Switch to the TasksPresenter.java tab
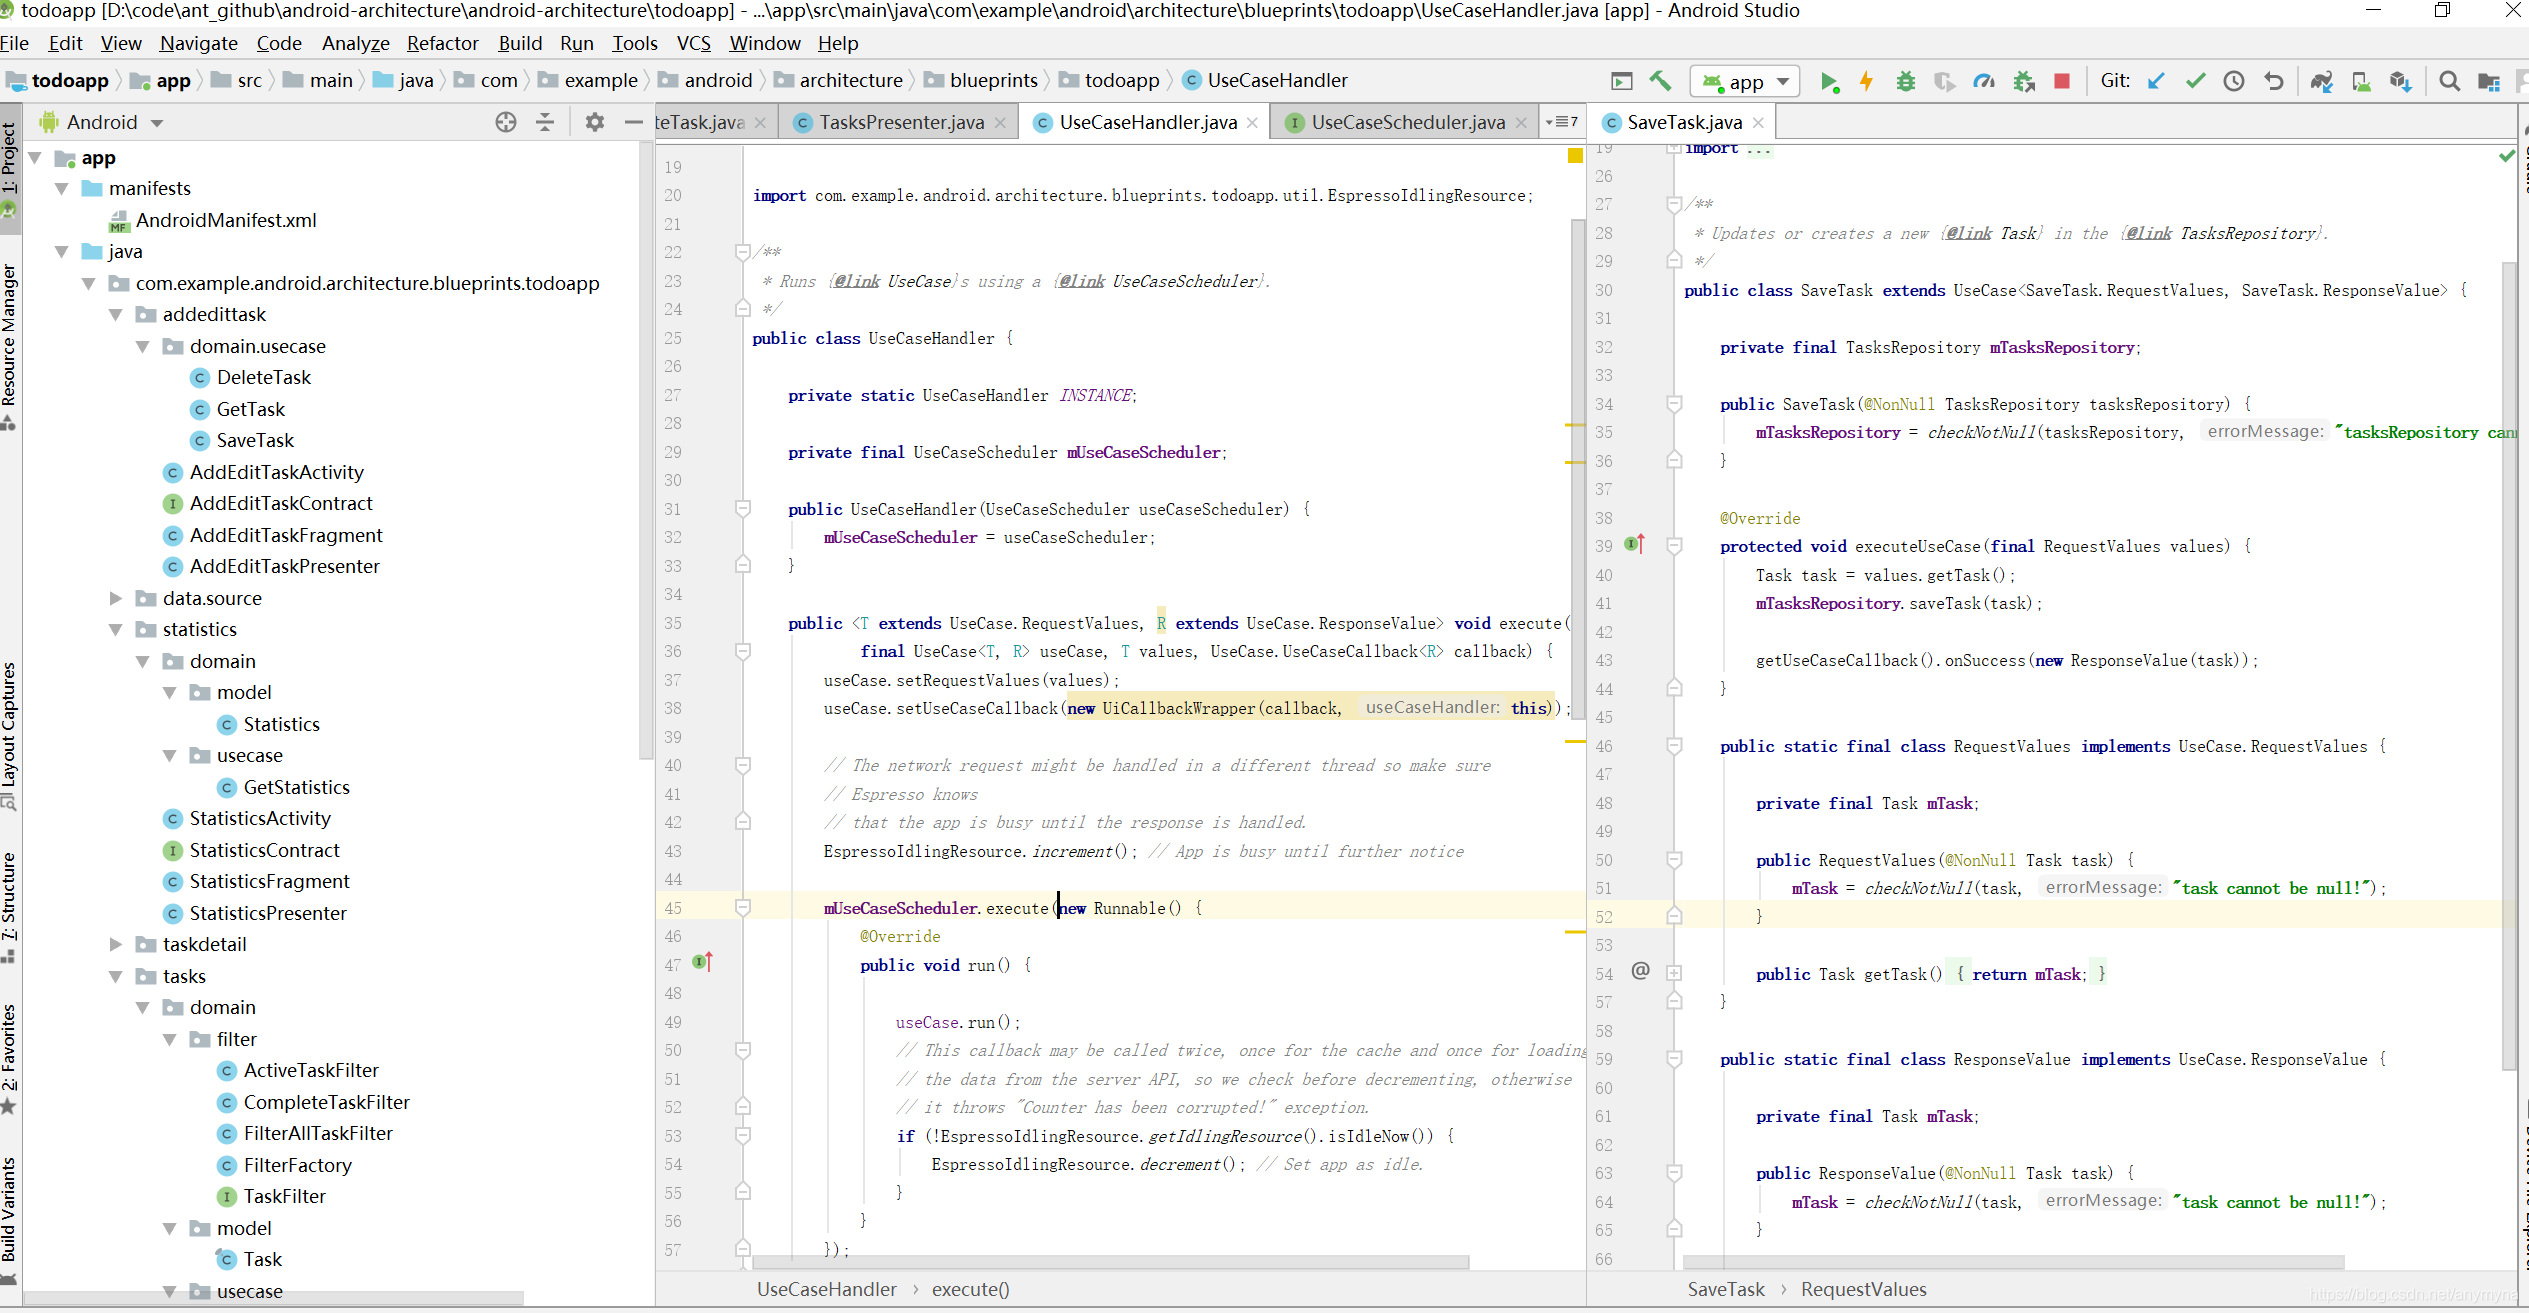This screenshot has width=2529, height=1313. tap(900, 122)
